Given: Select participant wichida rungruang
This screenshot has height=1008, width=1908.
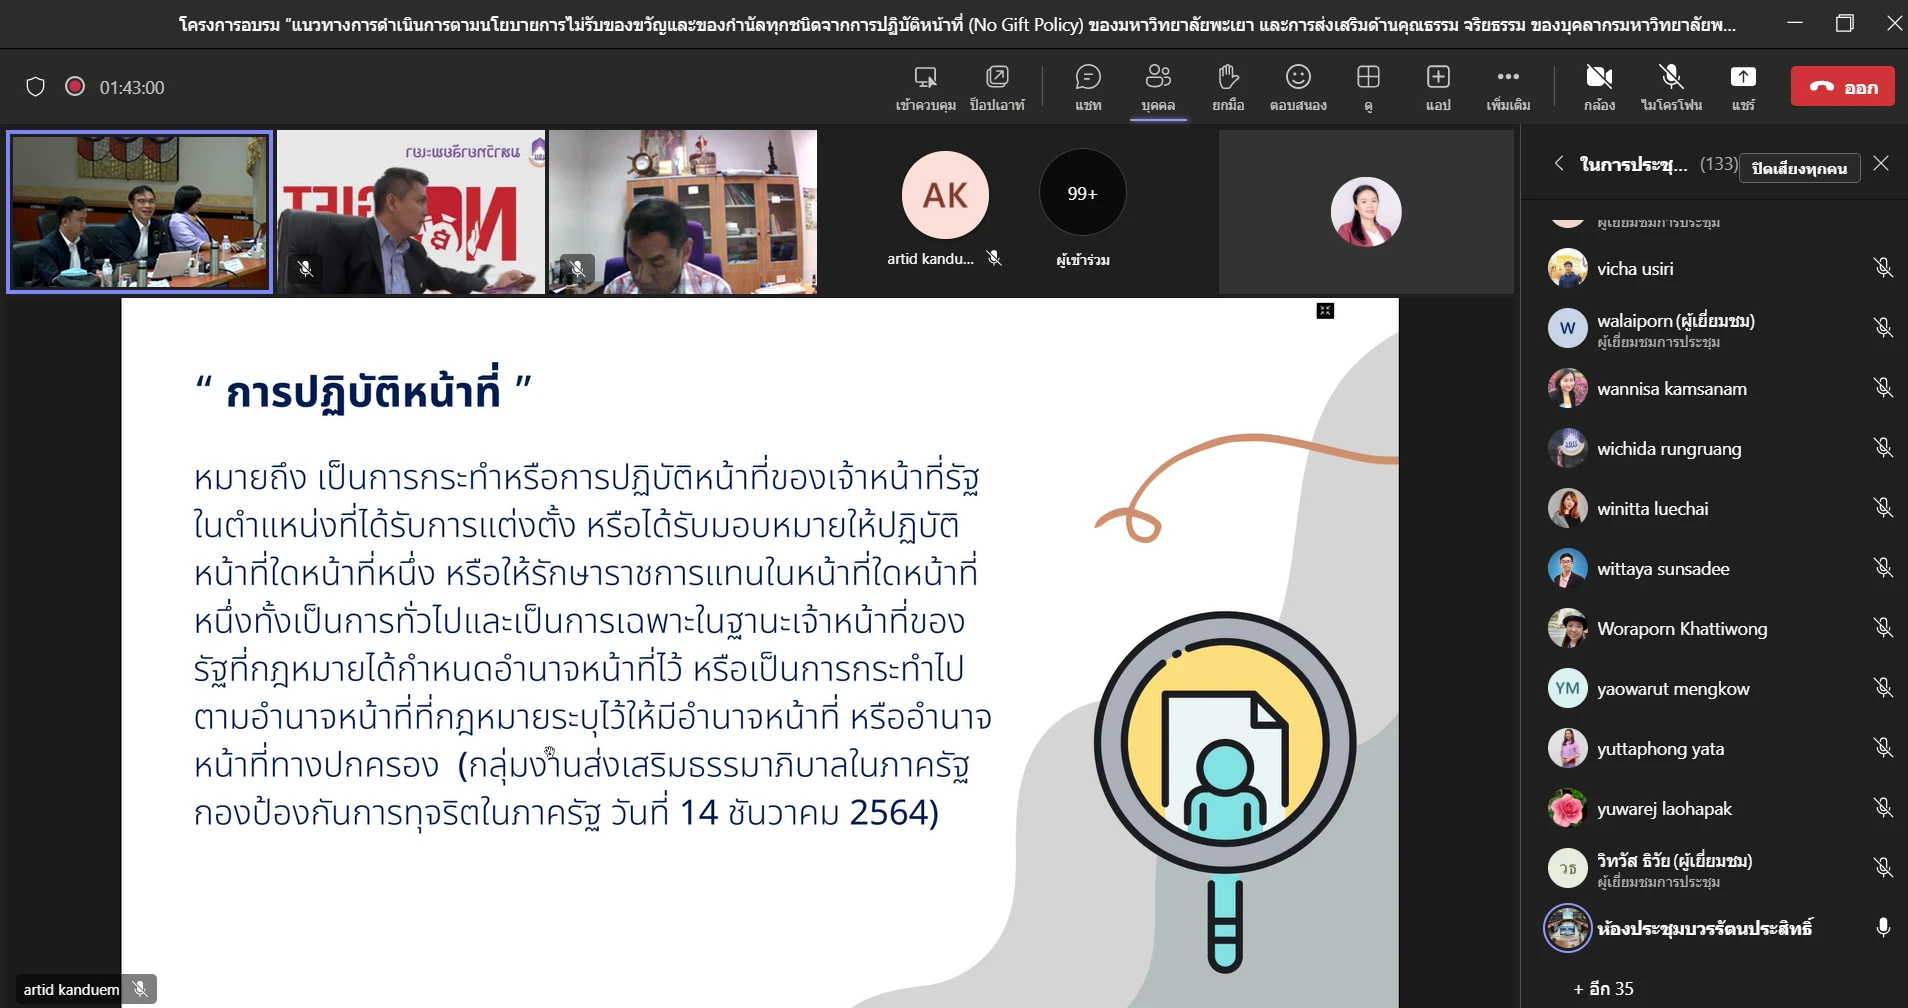Looking at the screenshot, I should 1714,448.
